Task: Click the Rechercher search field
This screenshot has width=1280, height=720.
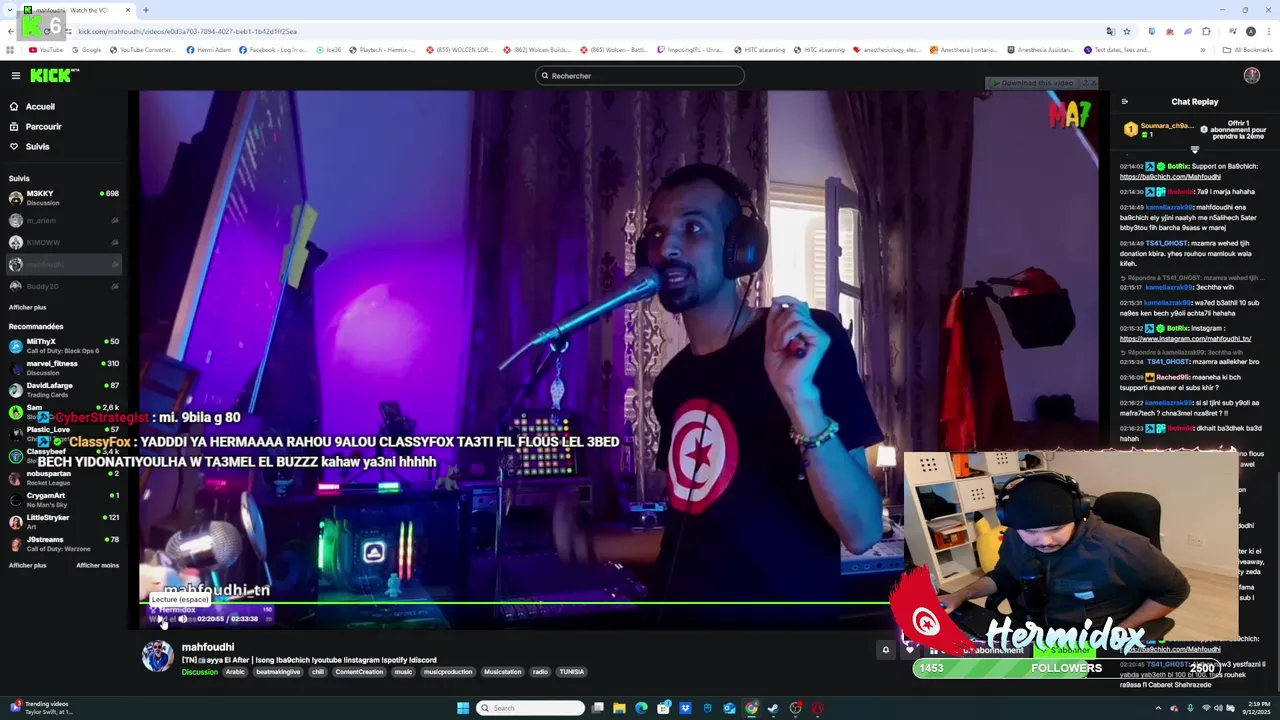Action: pos(640,76)
